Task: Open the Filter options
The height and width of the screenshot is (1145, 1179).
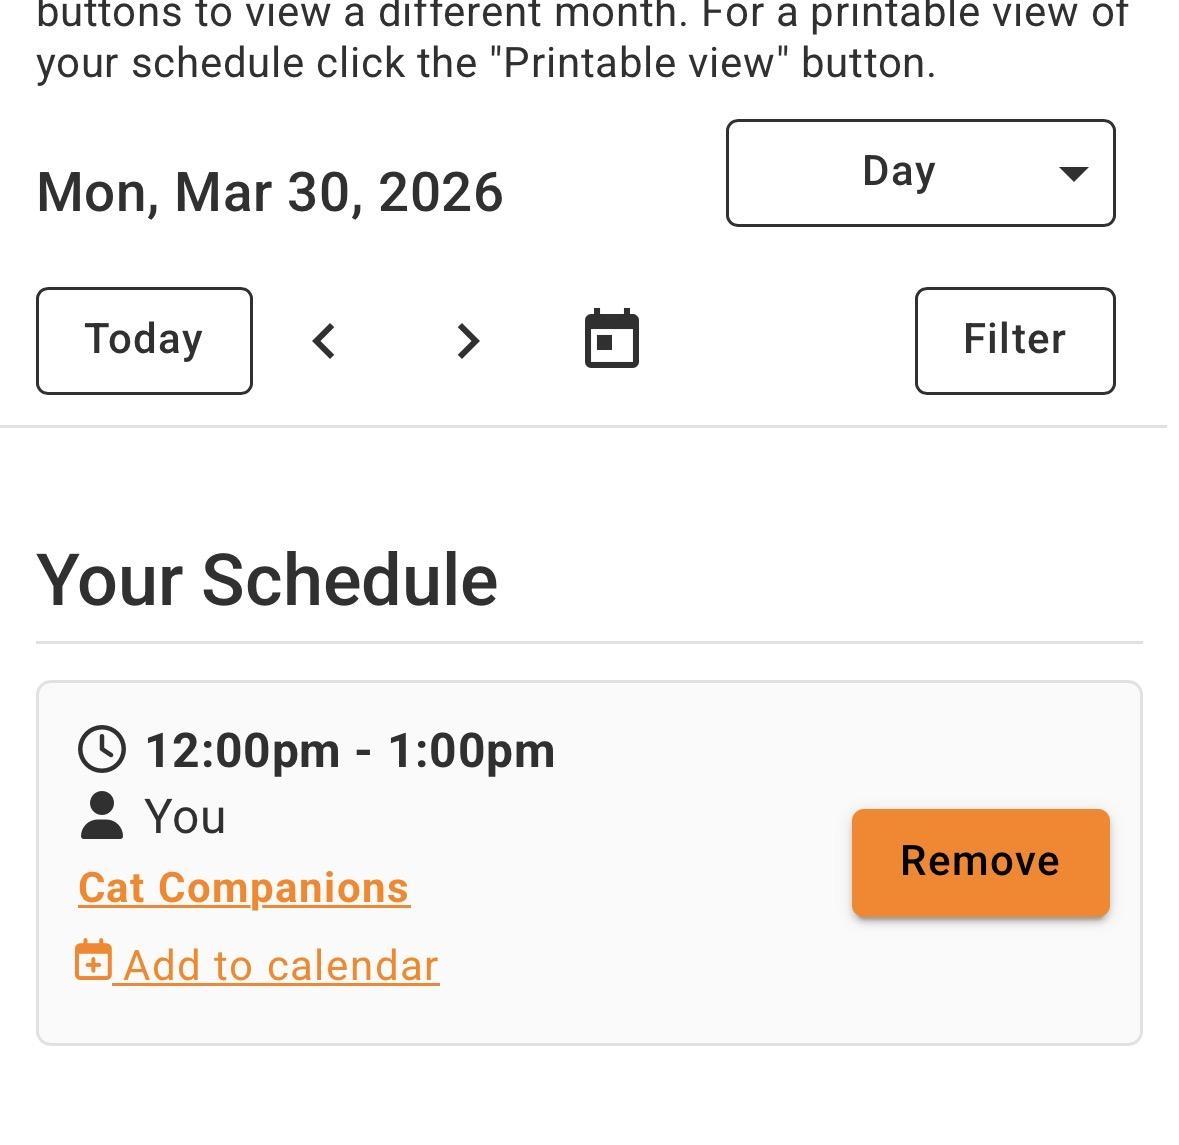Action: point(1014,341)
